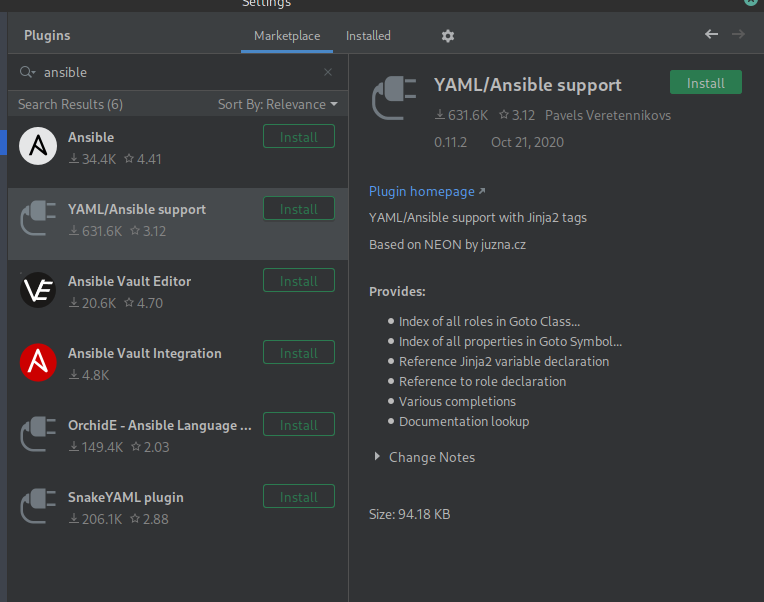The image size is (764, 602).
Task: Select the Ansible result title
Action: 91,137
